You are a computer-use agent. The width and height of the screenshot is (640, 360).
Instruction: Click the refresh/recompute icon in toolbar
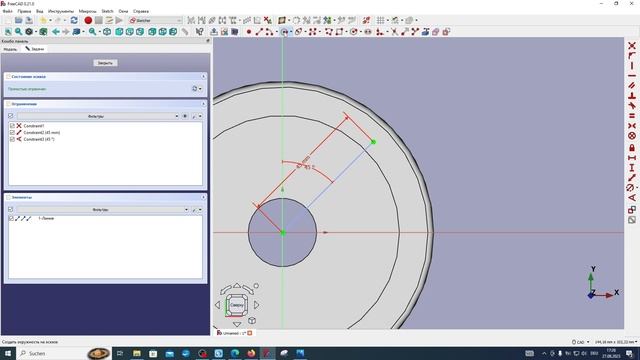74,20
